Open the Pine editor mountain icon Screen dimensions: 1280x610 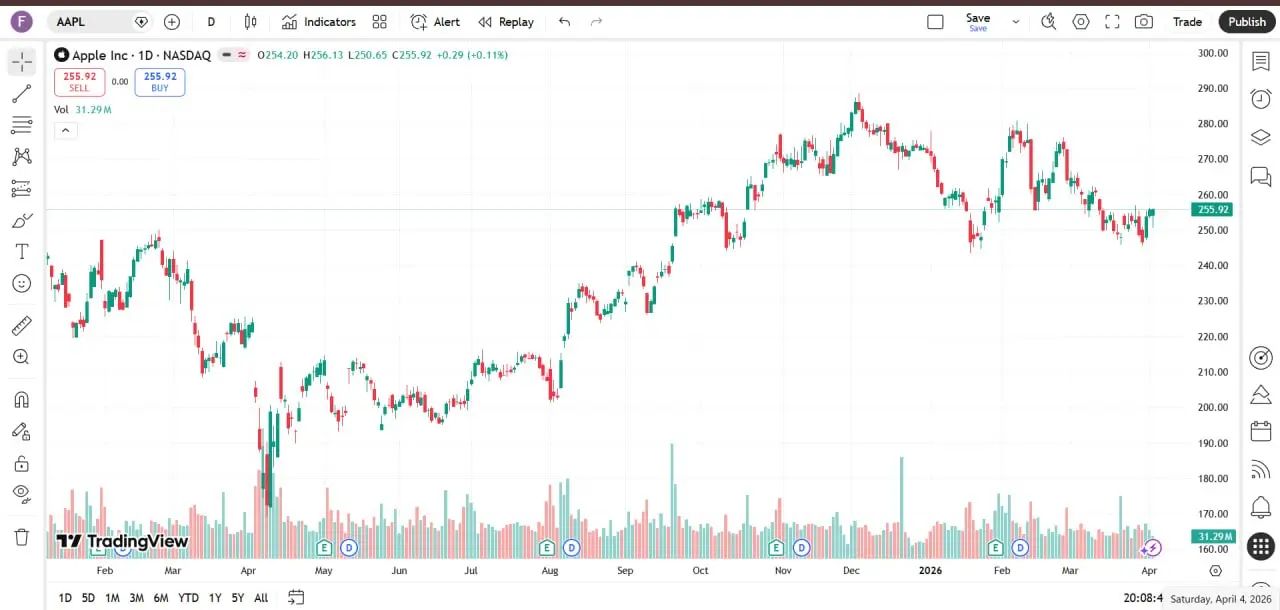[1261, 394]
